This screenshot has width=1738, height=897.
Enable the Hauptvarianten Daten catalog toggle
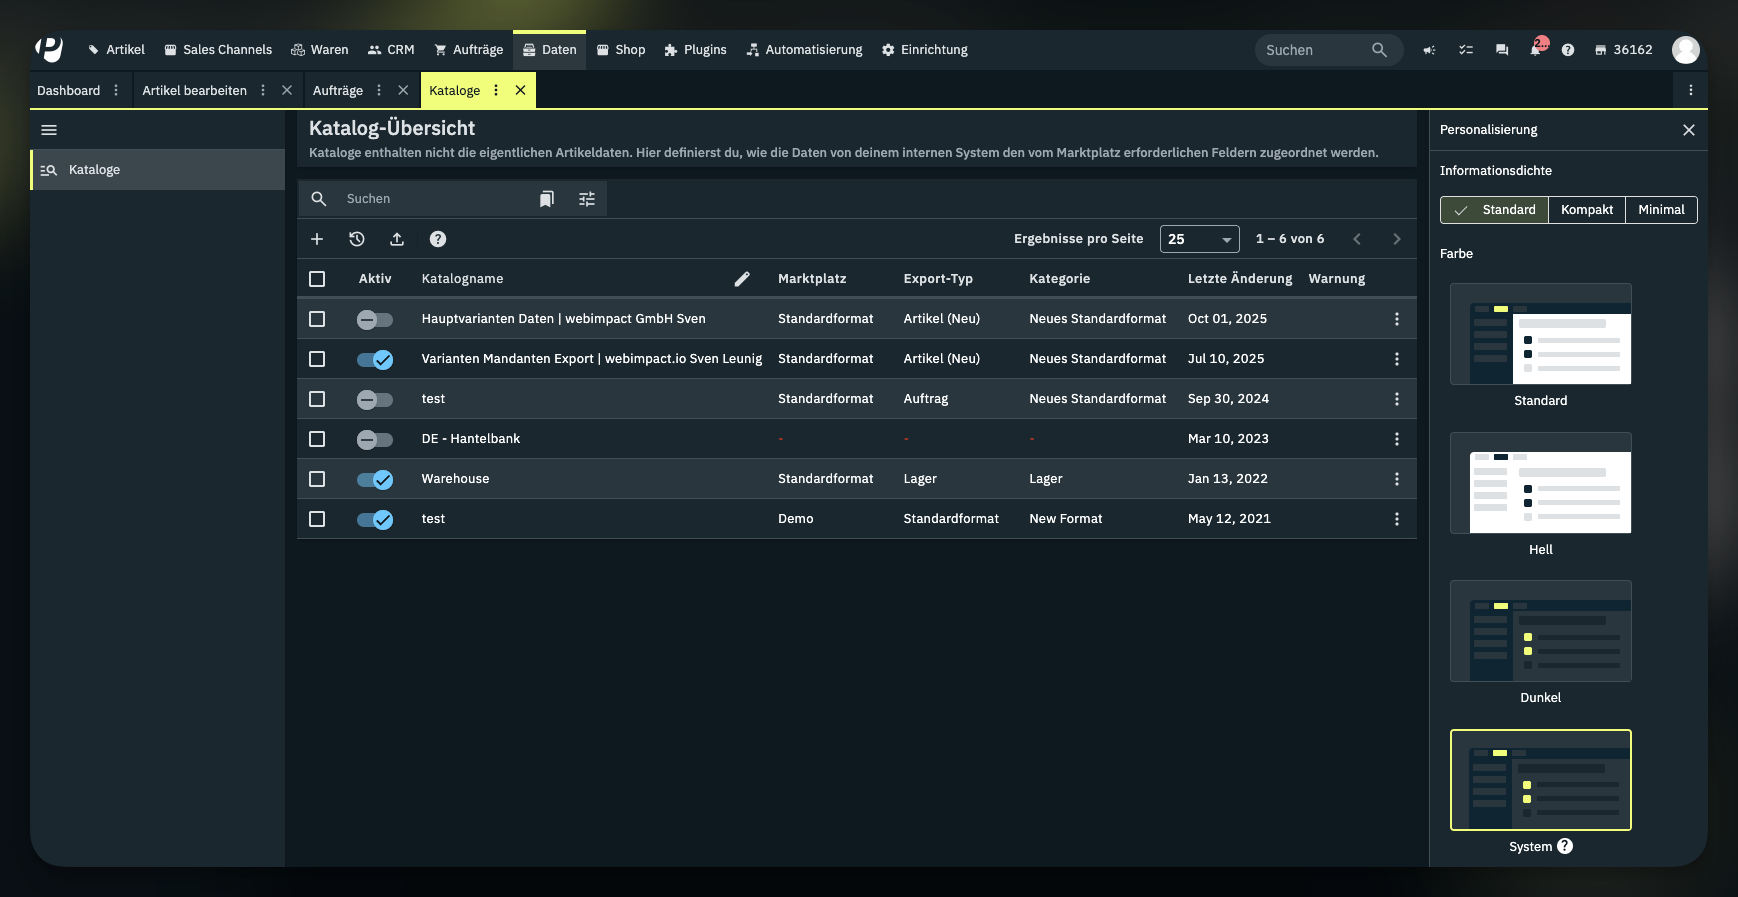coord(375,319)
